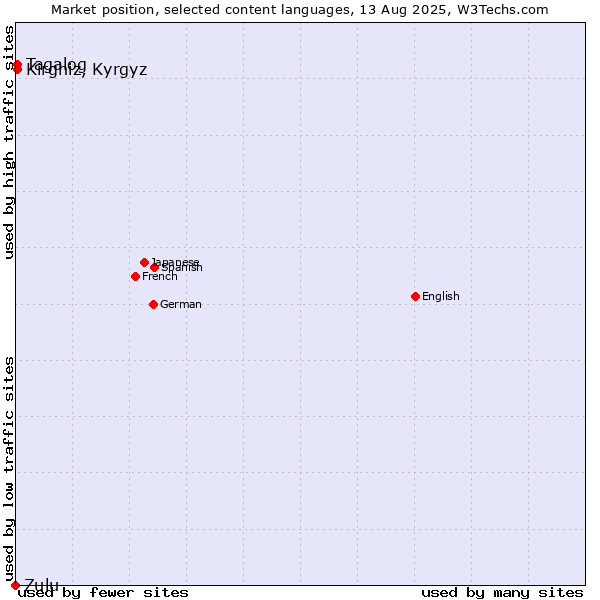Click the Tagalog red data point
The width and height of the screenshot is (600, 600).
pyautogui.click(x=17, y=64)
